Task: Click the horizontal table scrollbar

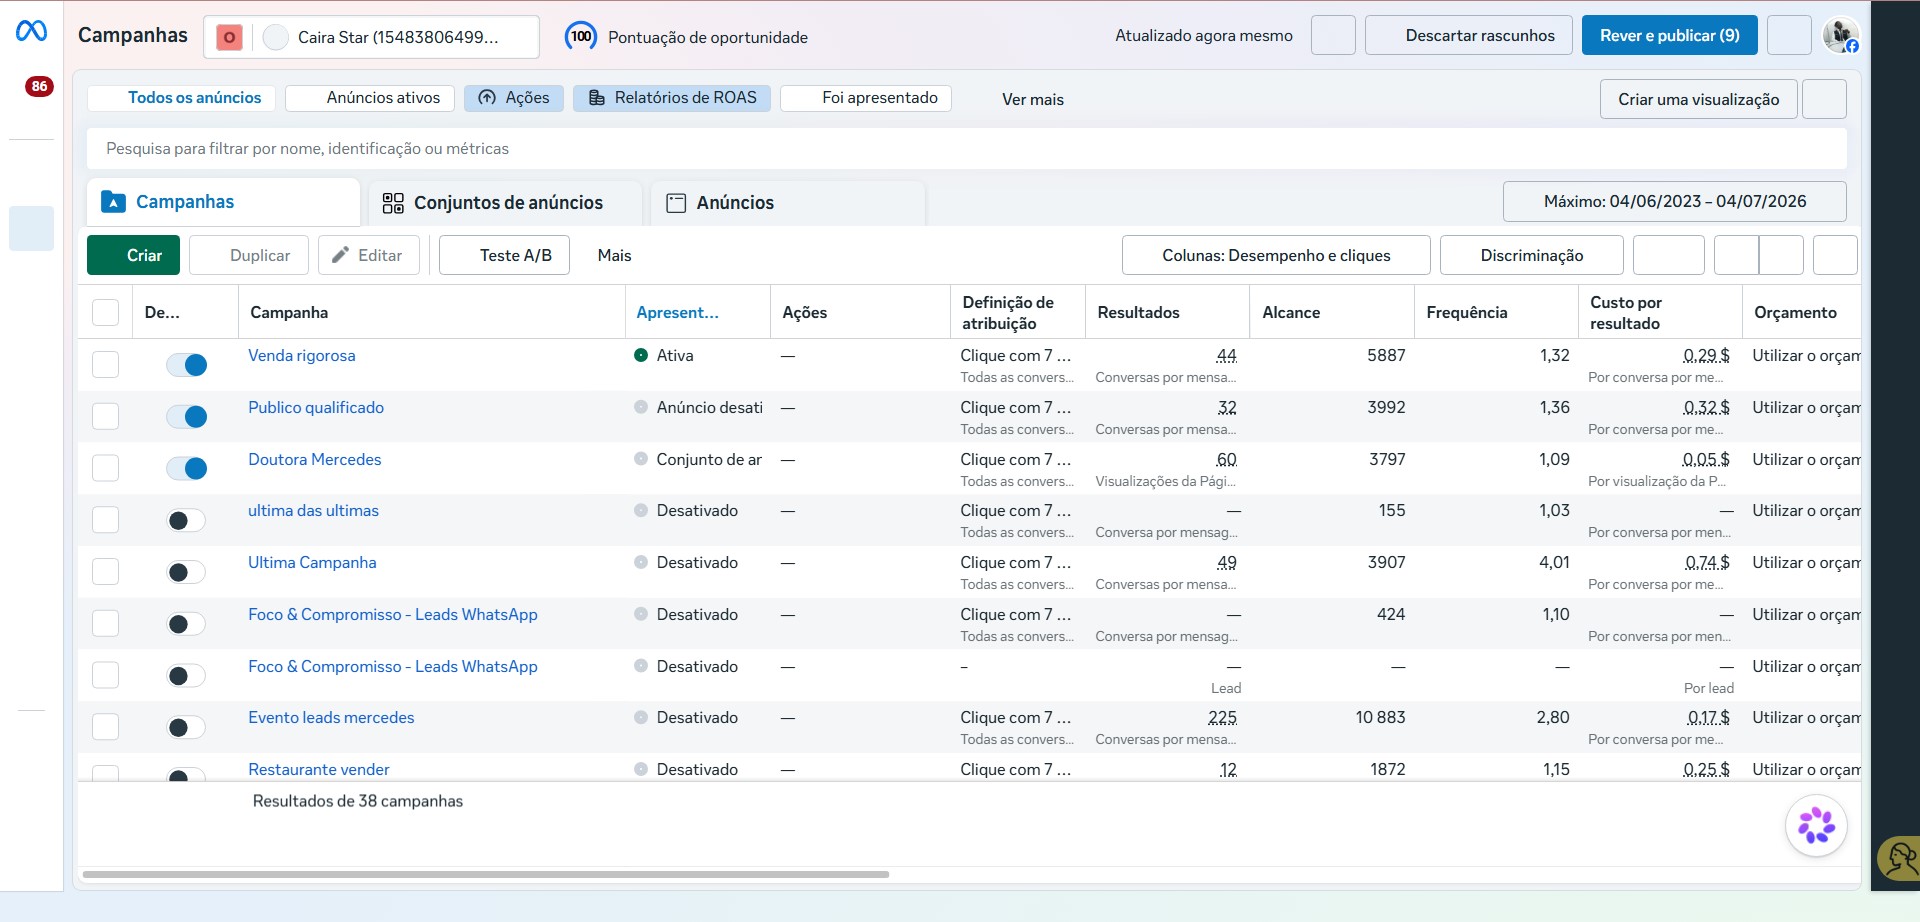Action: click(x=486, y=874)
